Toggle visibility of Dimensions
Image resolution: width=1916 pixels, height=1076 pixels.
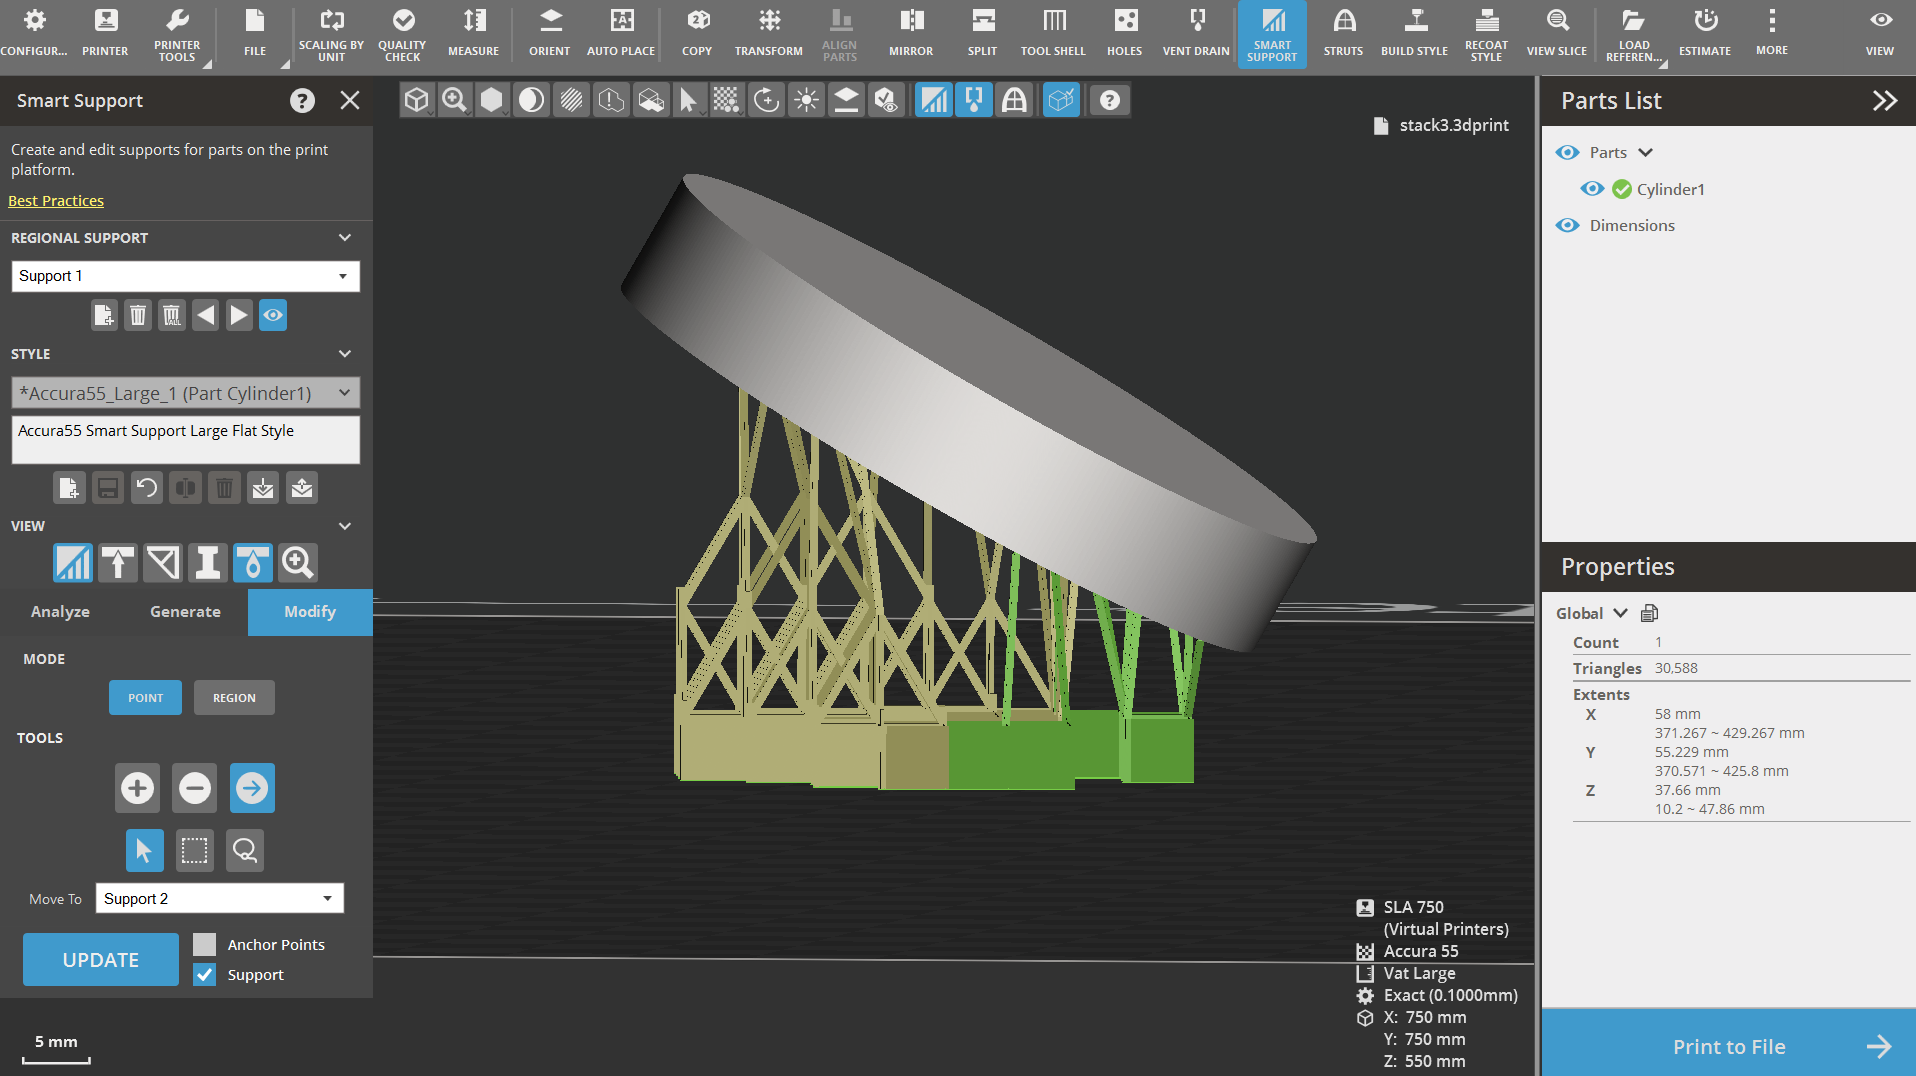[x=1567, y=225]
